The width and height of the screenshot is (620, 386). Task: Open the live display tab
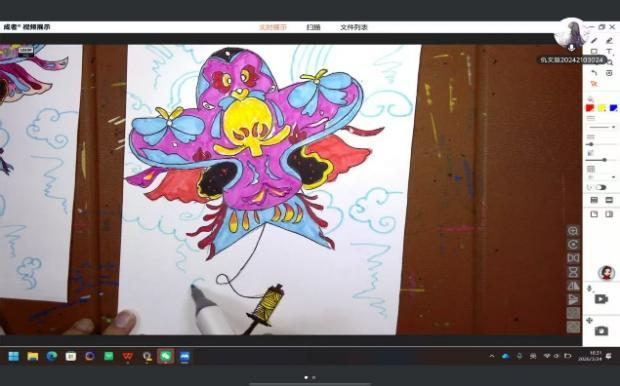coord(273,27)
